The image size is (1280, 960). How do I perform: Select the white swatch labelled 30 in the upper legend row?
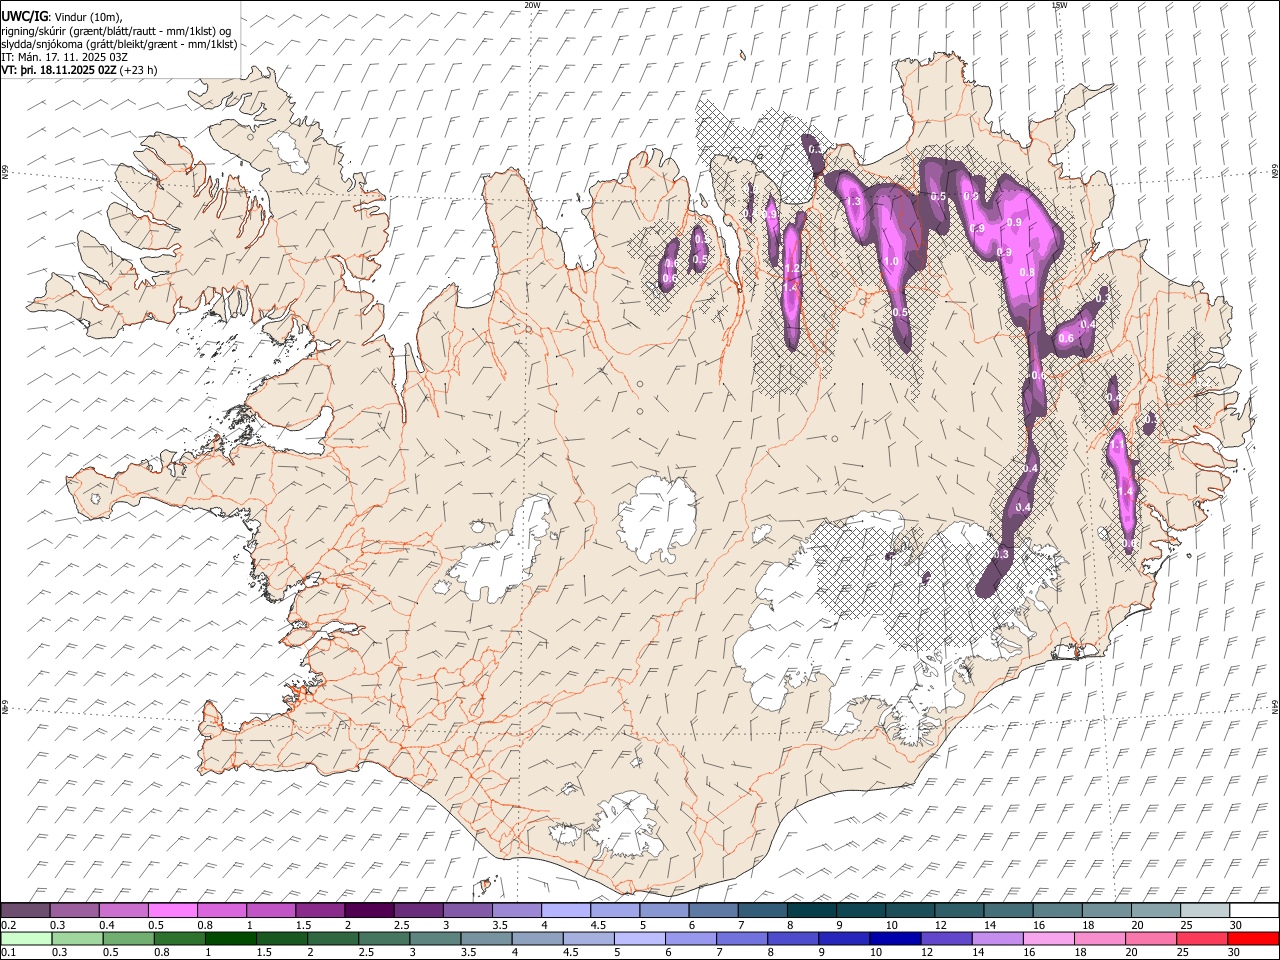pyautogui.click(x=1254, y=911)
